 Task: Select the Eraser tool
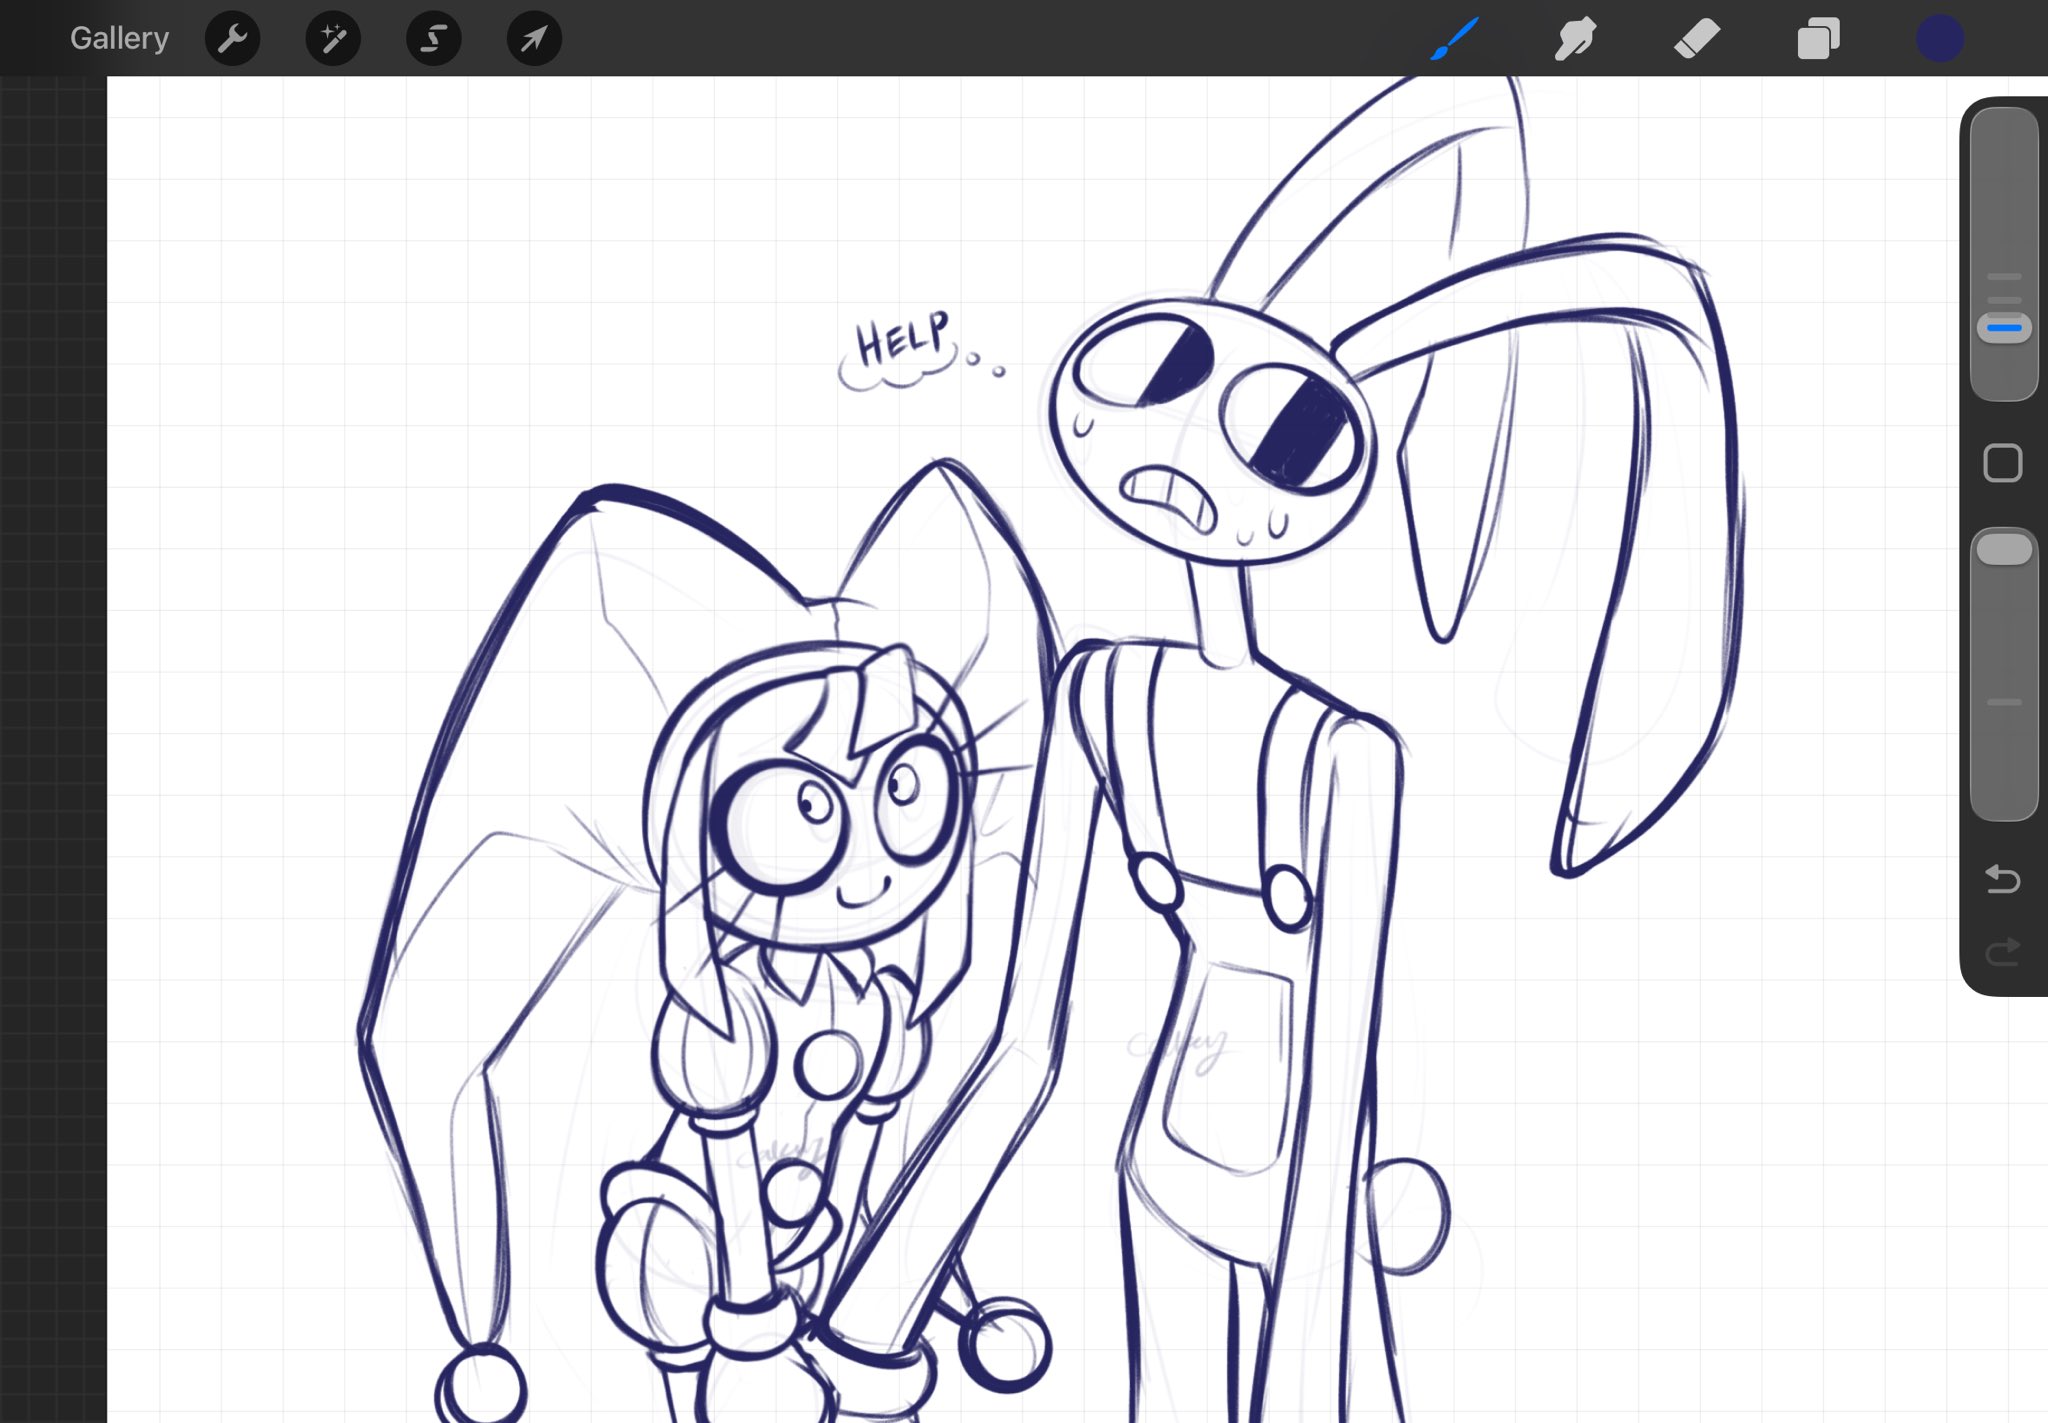pyautogui.click(x=1697, y=38)
